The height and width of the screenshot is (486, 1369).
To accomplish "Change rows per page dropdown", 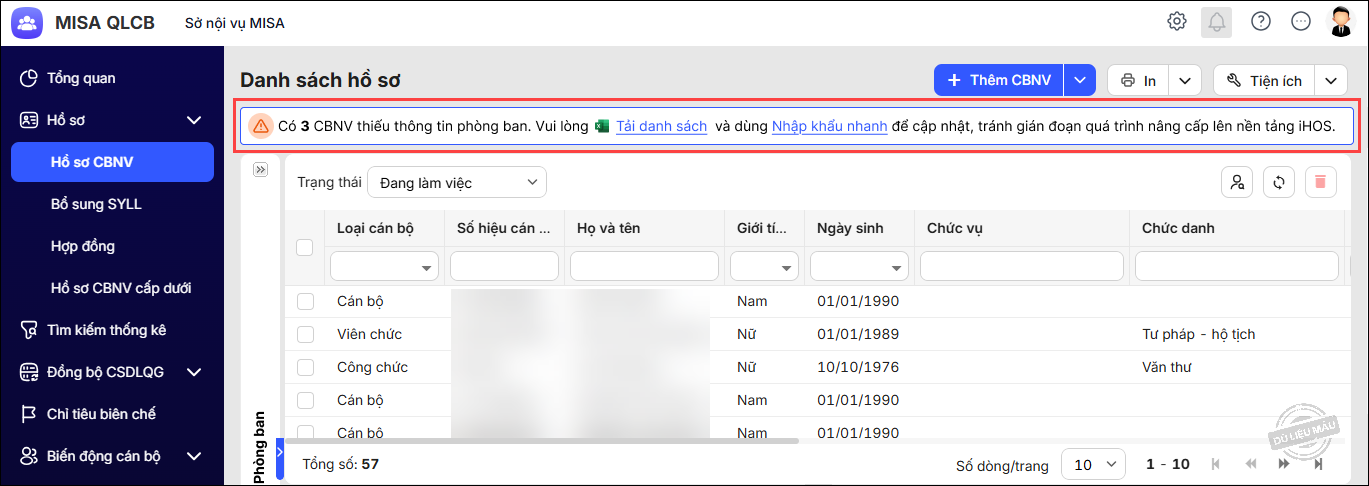I will click(1093, 465).
